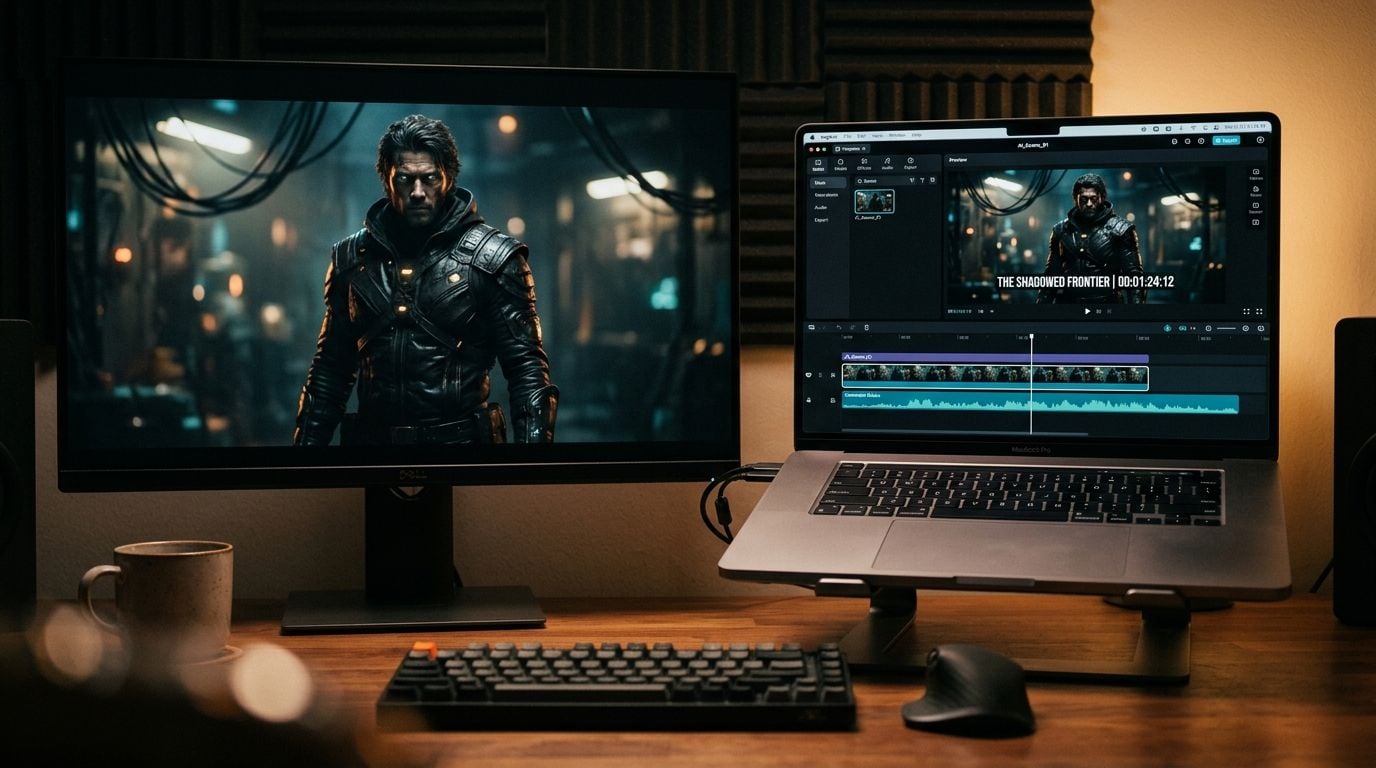Switch to the Audio tab with music note icon
Image resolution: width=1376 pixels, height=768 pixels.
(x=887, y=164)
